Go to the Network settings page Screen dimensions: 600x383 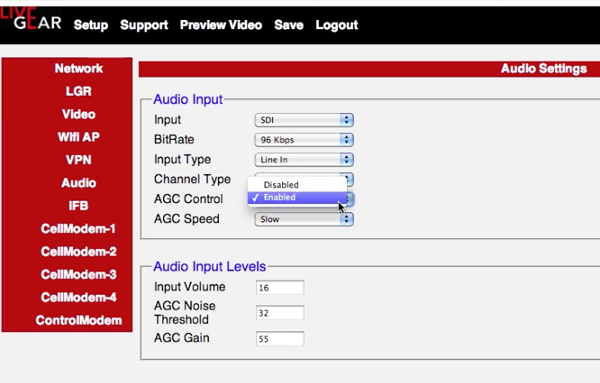click(x=78, y=68)
